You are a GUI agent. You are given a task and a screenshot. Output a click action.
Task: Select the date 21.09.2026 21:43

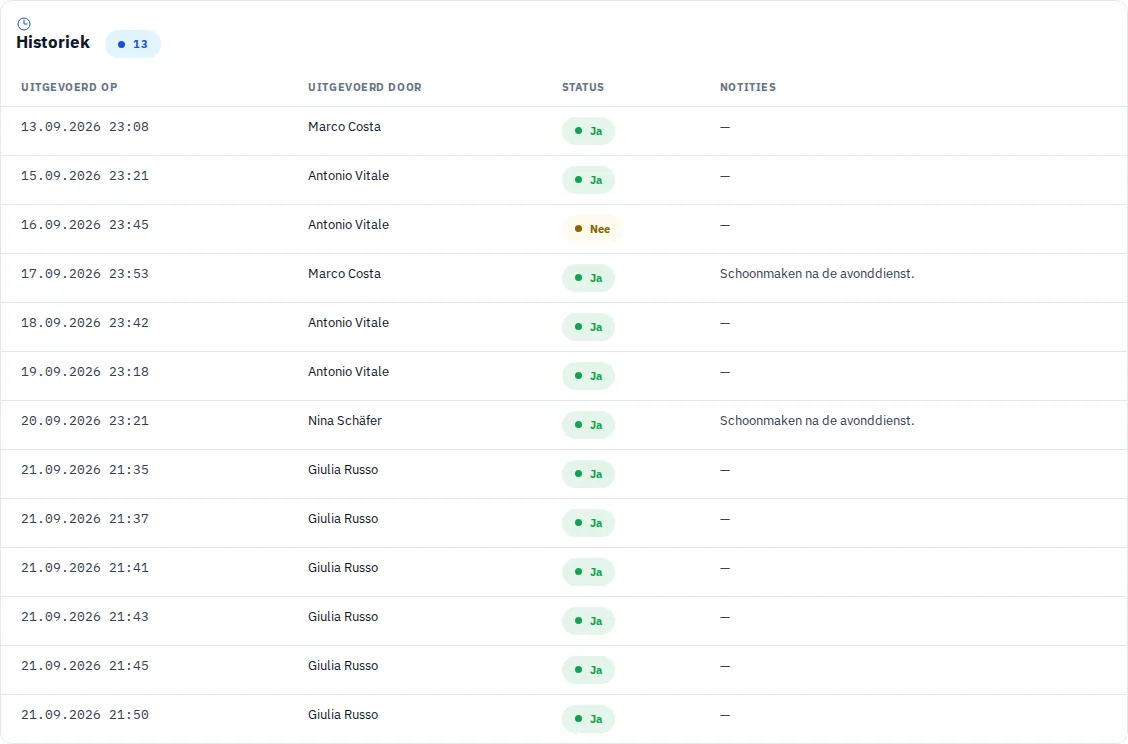85,616
